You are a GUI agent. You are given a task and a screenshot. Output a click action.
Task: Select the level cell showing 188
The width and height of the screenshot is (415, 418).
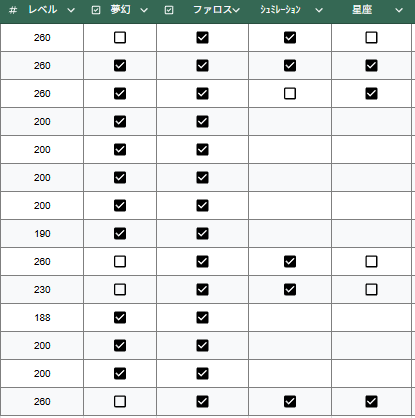42,317
